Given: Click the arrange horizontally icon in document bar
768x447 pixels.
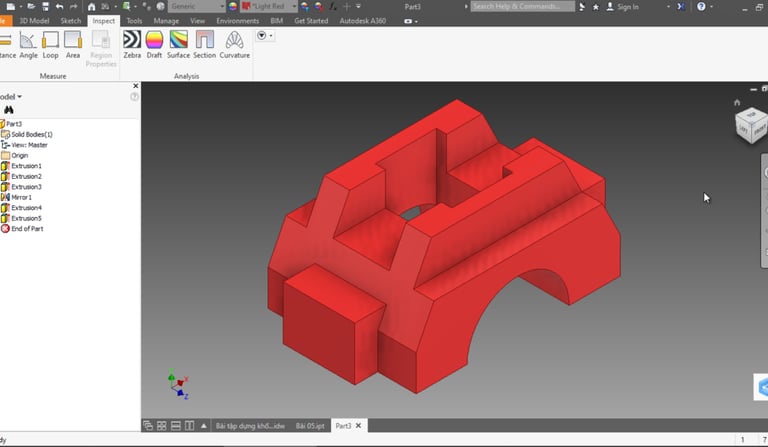Looking at the screenshot, I should point(176,425).
